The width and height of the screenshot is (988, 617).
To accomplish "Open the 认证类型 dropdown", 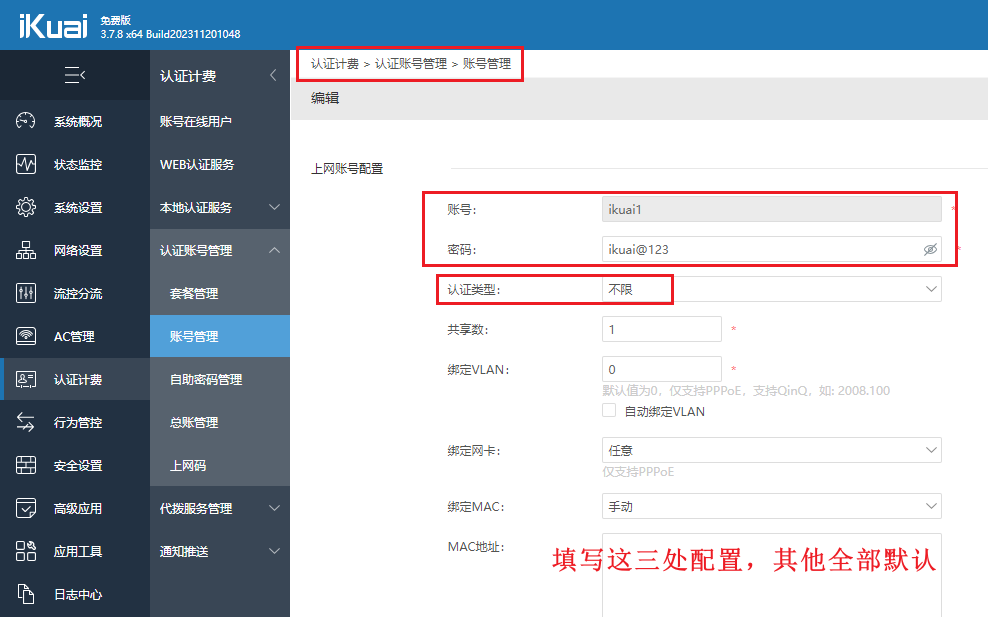I will [x=771, y=289].
